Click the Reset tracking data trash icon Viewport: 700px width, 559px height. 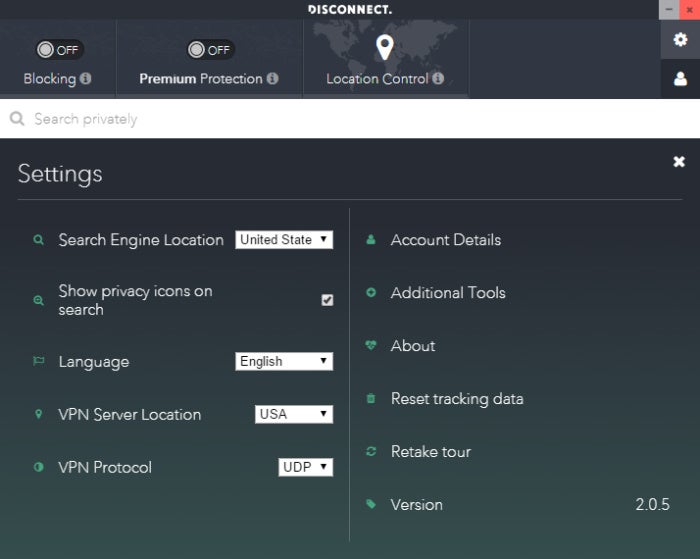point(371,398)
